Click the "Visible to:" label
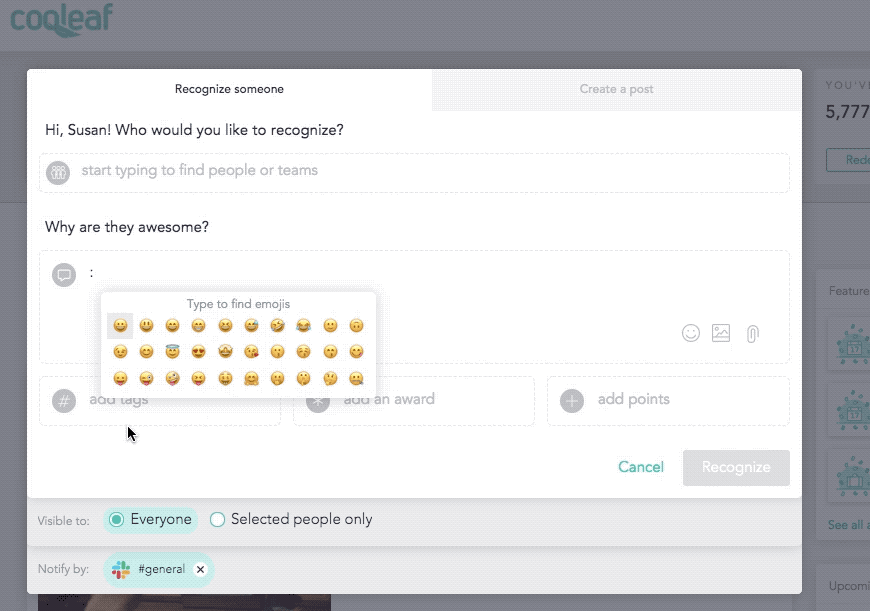 coord(63,521)
